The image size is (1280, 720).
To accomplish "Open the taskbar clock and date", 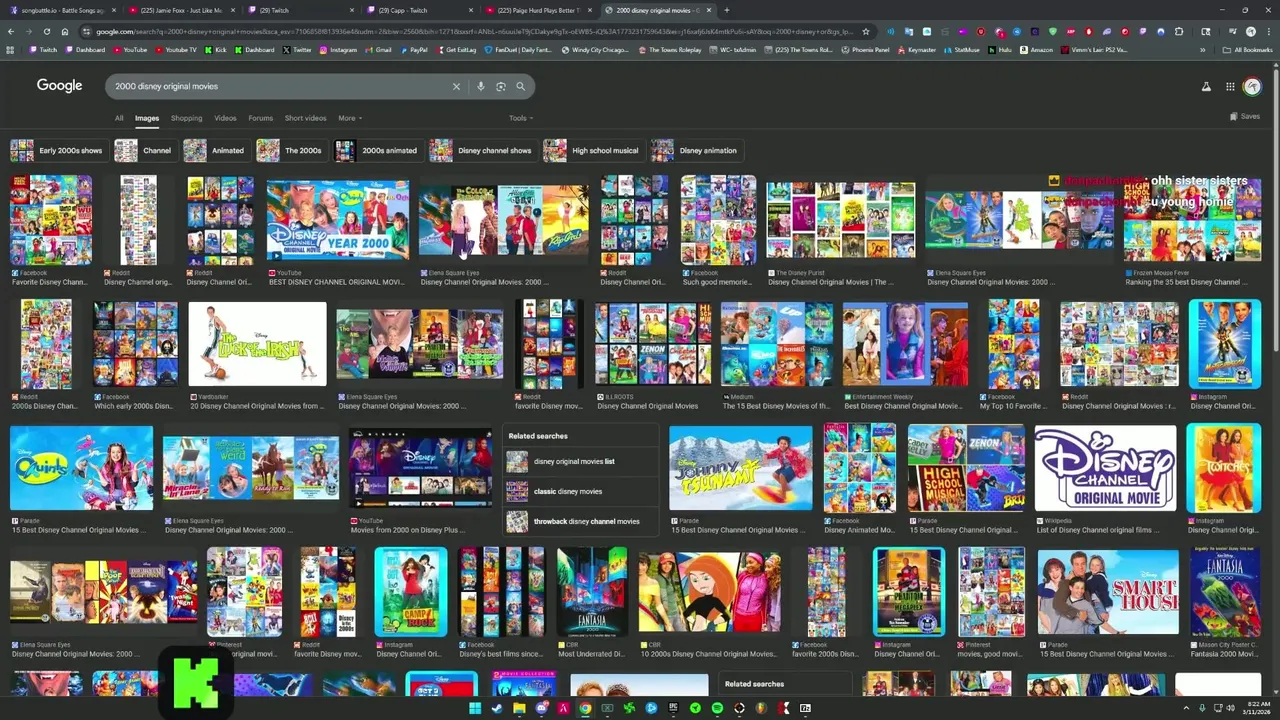I will coord(1256,708).
